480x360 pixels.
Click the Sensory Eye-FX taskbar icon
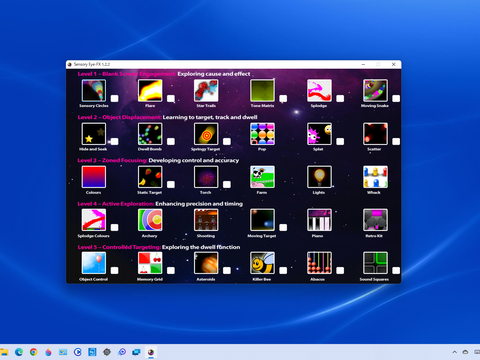click(x=151, y=352)
